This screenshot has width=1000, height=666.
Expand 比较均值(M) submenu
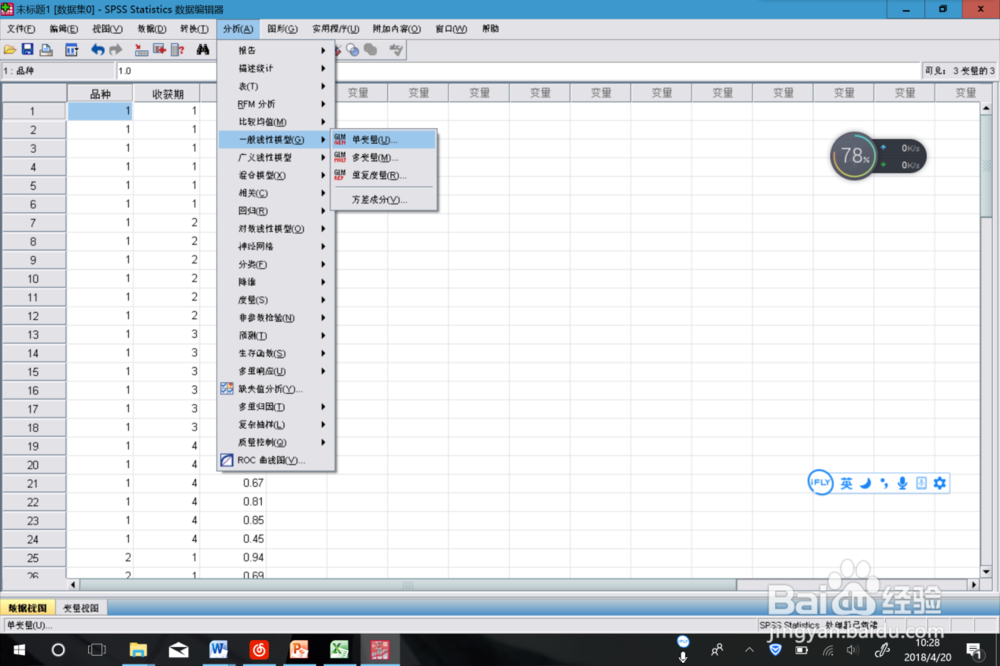pos(276,122)
